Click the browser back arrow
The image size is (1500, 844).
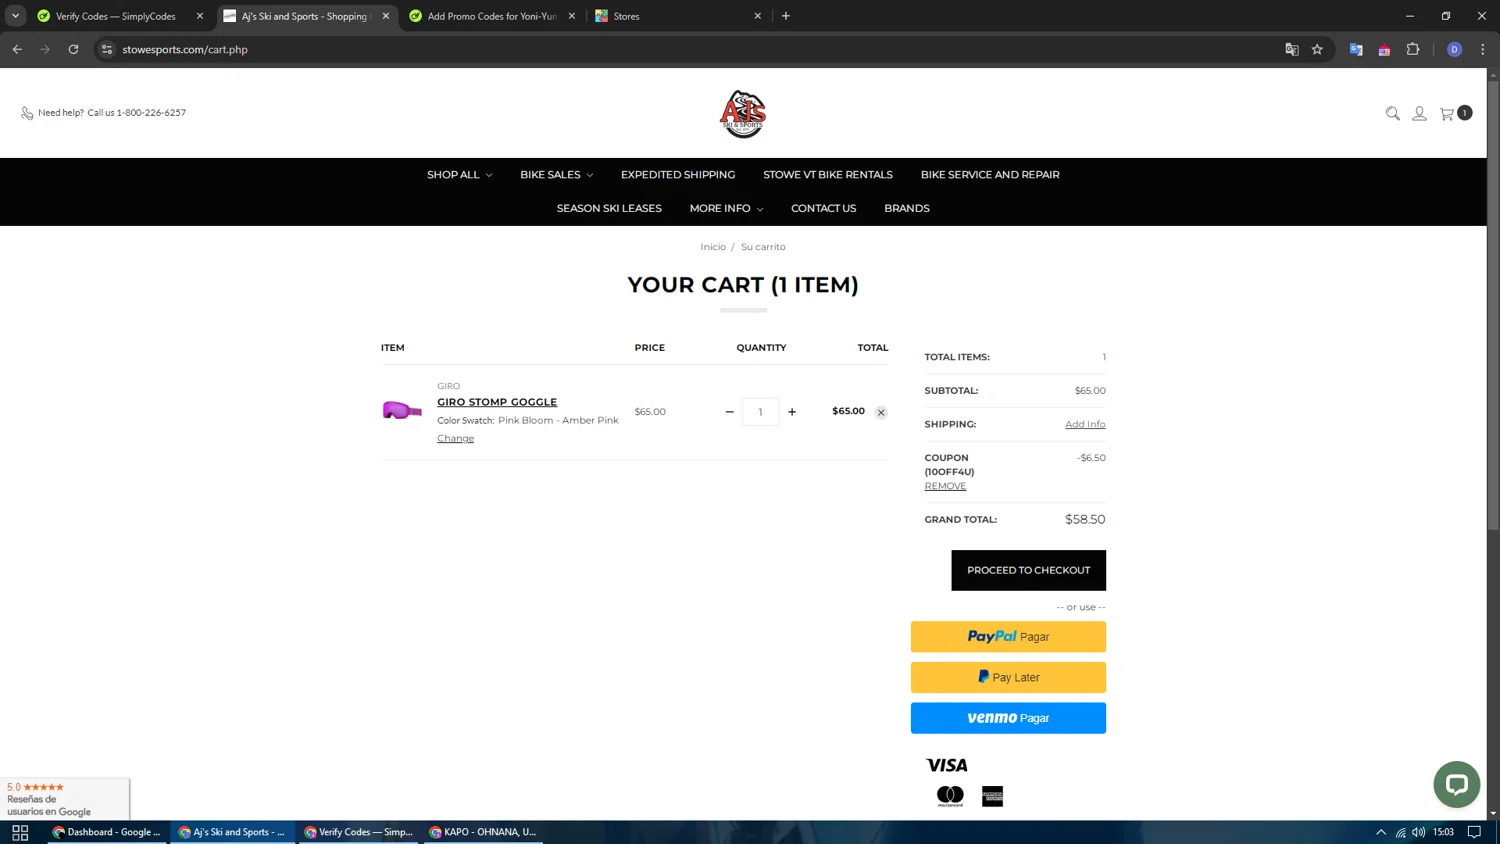coord(17,49)
